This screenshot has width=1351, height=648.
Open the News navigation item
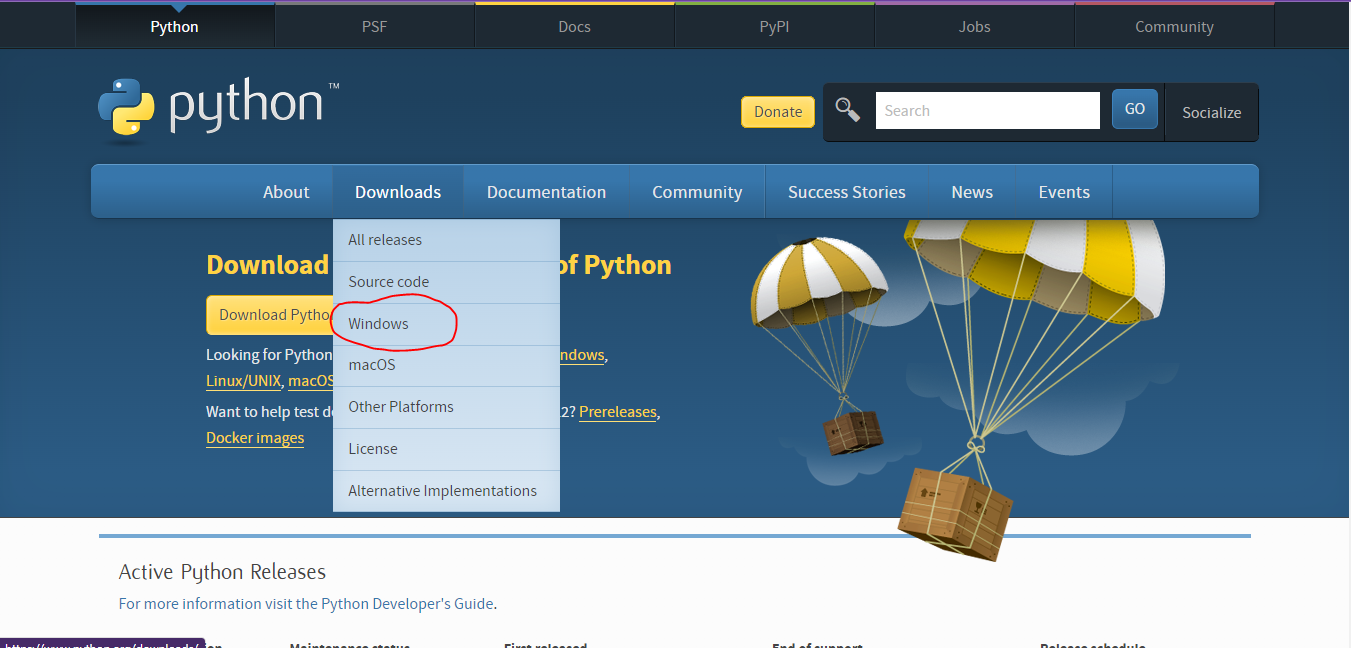click(x=972, y=192)
